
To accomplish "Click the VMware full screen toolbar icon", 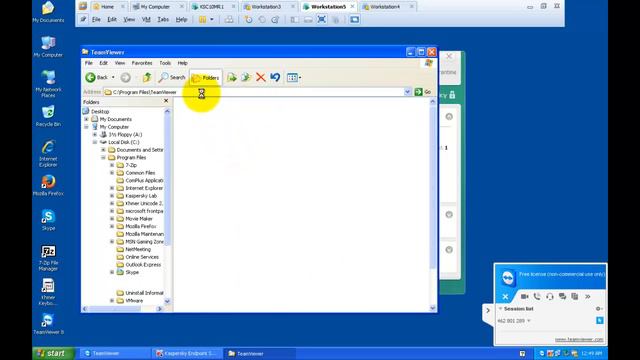I will (x=322, y=20).
